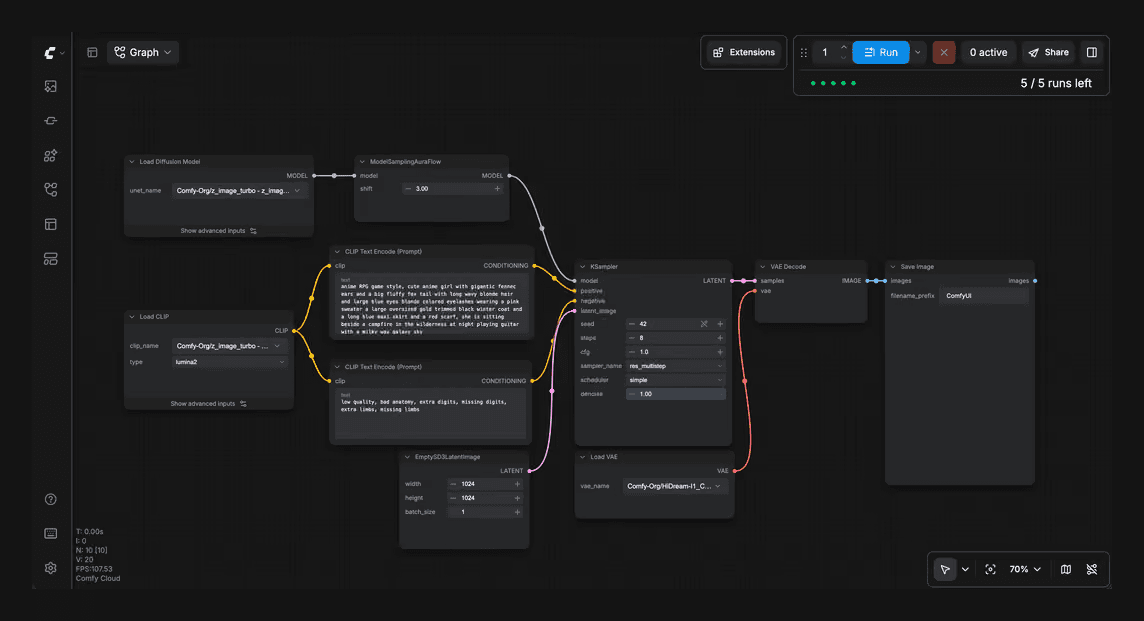Toggle the minimap icon
Image resolution: width=1144 pixels, height=621 pixels.
pos(1066,569)
